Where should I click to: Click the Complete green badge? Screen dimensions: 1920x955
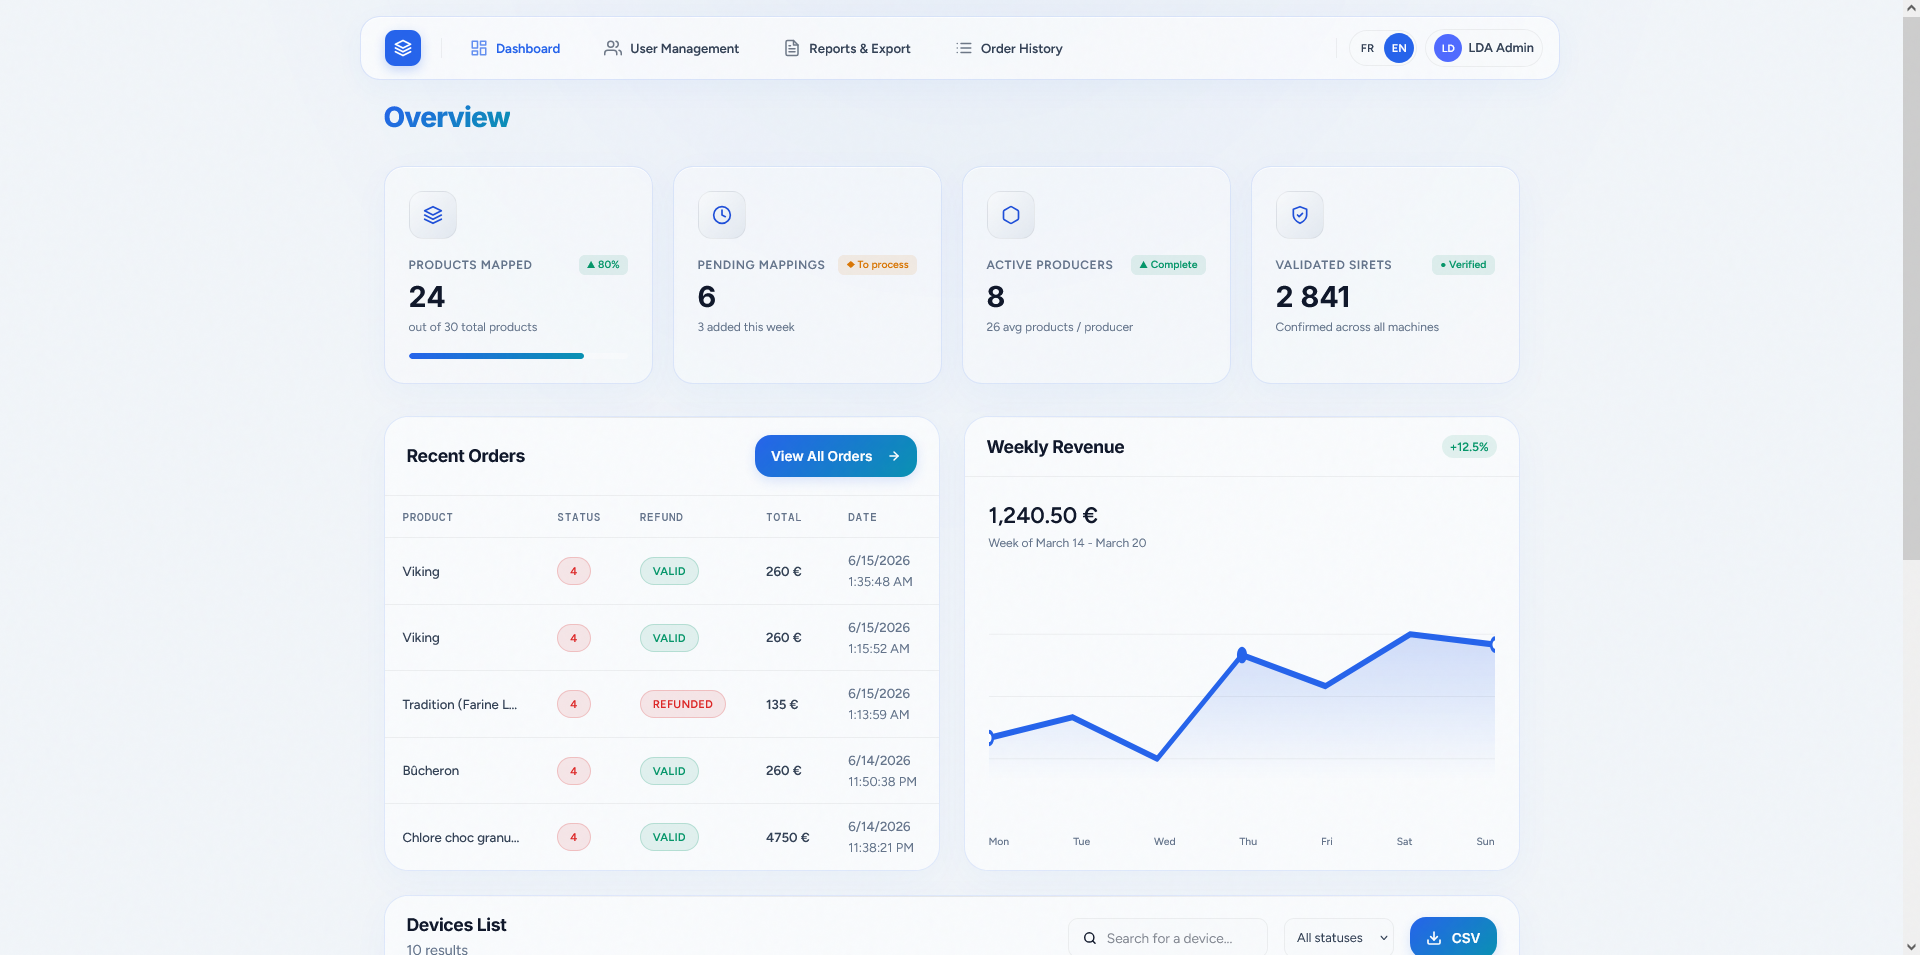click(1168, 265)
